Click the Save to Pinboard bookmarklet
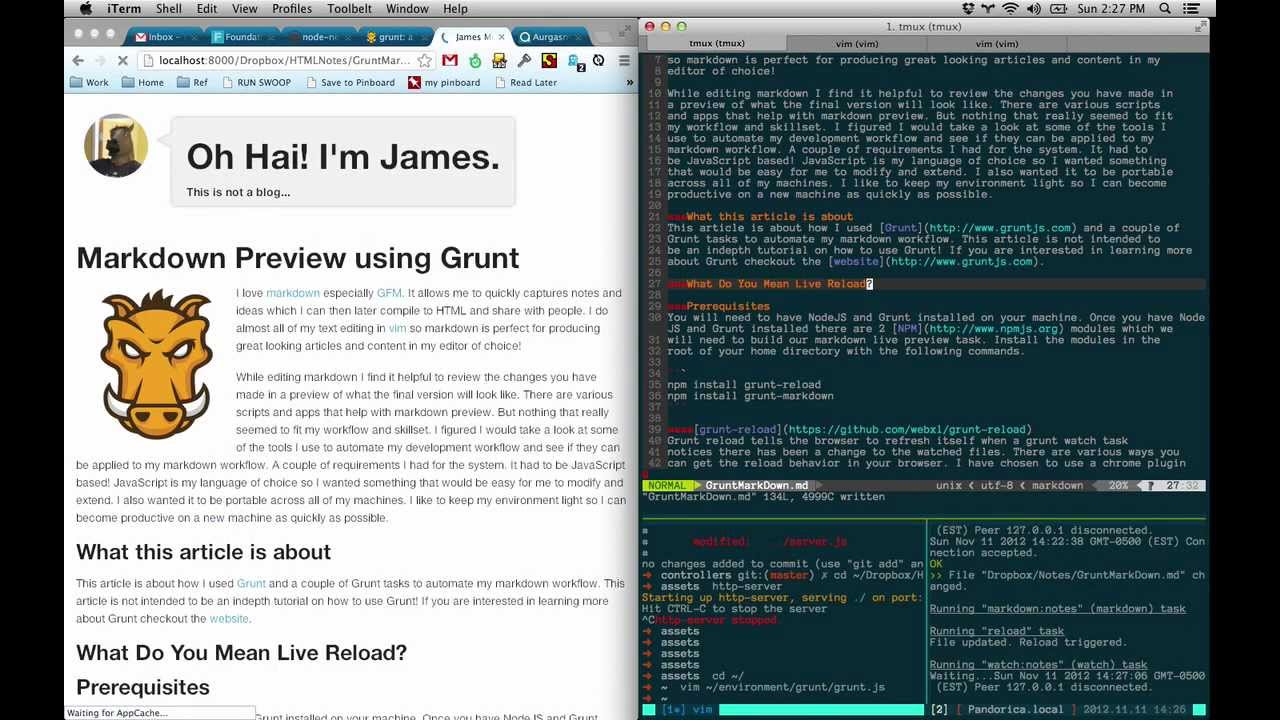Image resolution: width=1280 pixels, height=720 pixels. (x=349, y=83)
